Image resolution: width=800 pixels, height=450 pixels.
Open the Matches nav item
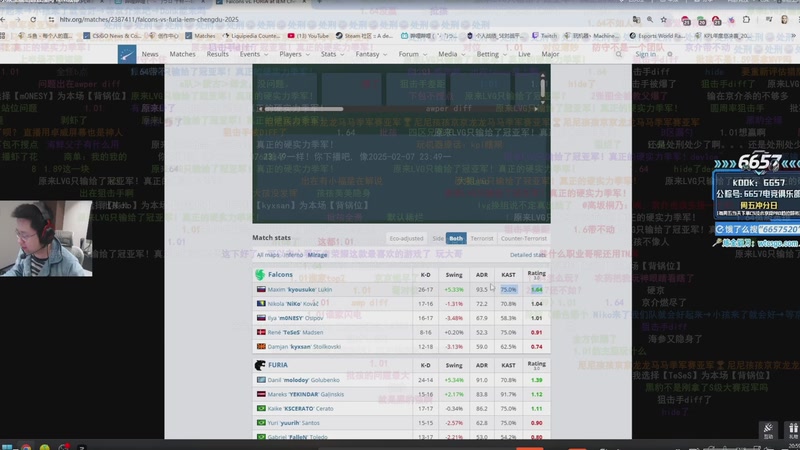coord(183,54)
